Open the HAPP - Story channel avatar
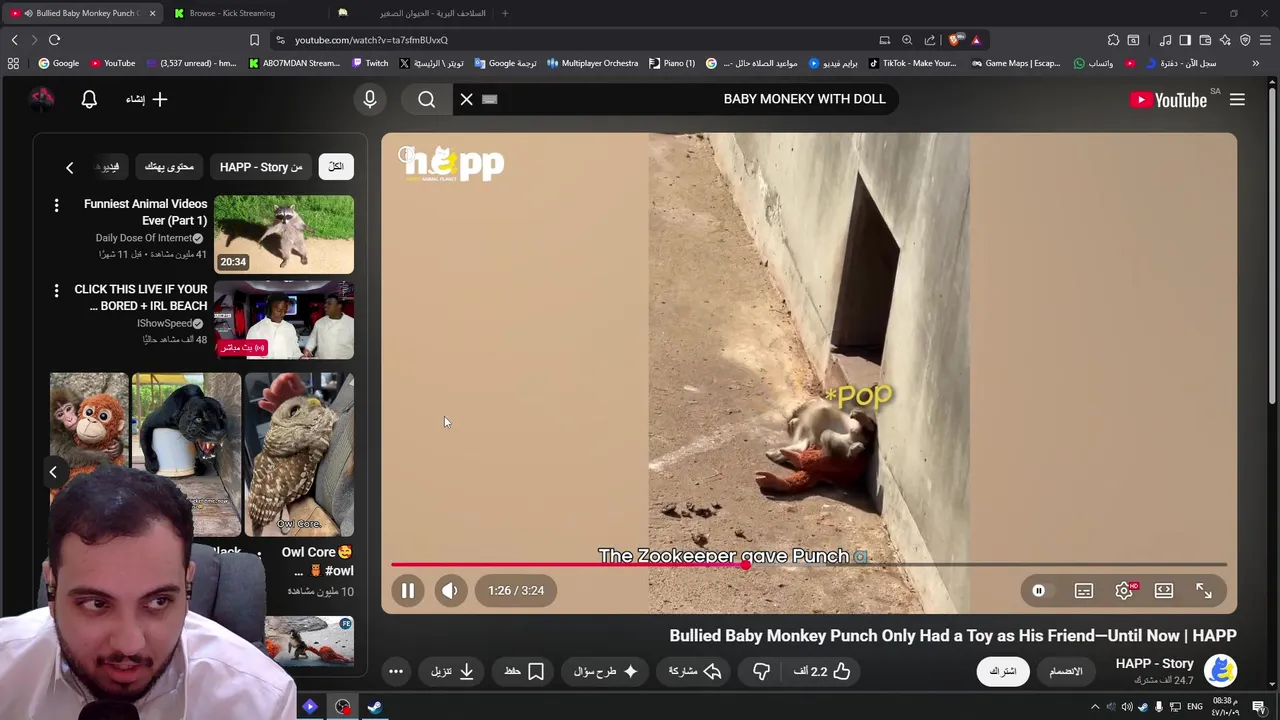Screen dimensions: 1280x720 (x=1220, y=670)
